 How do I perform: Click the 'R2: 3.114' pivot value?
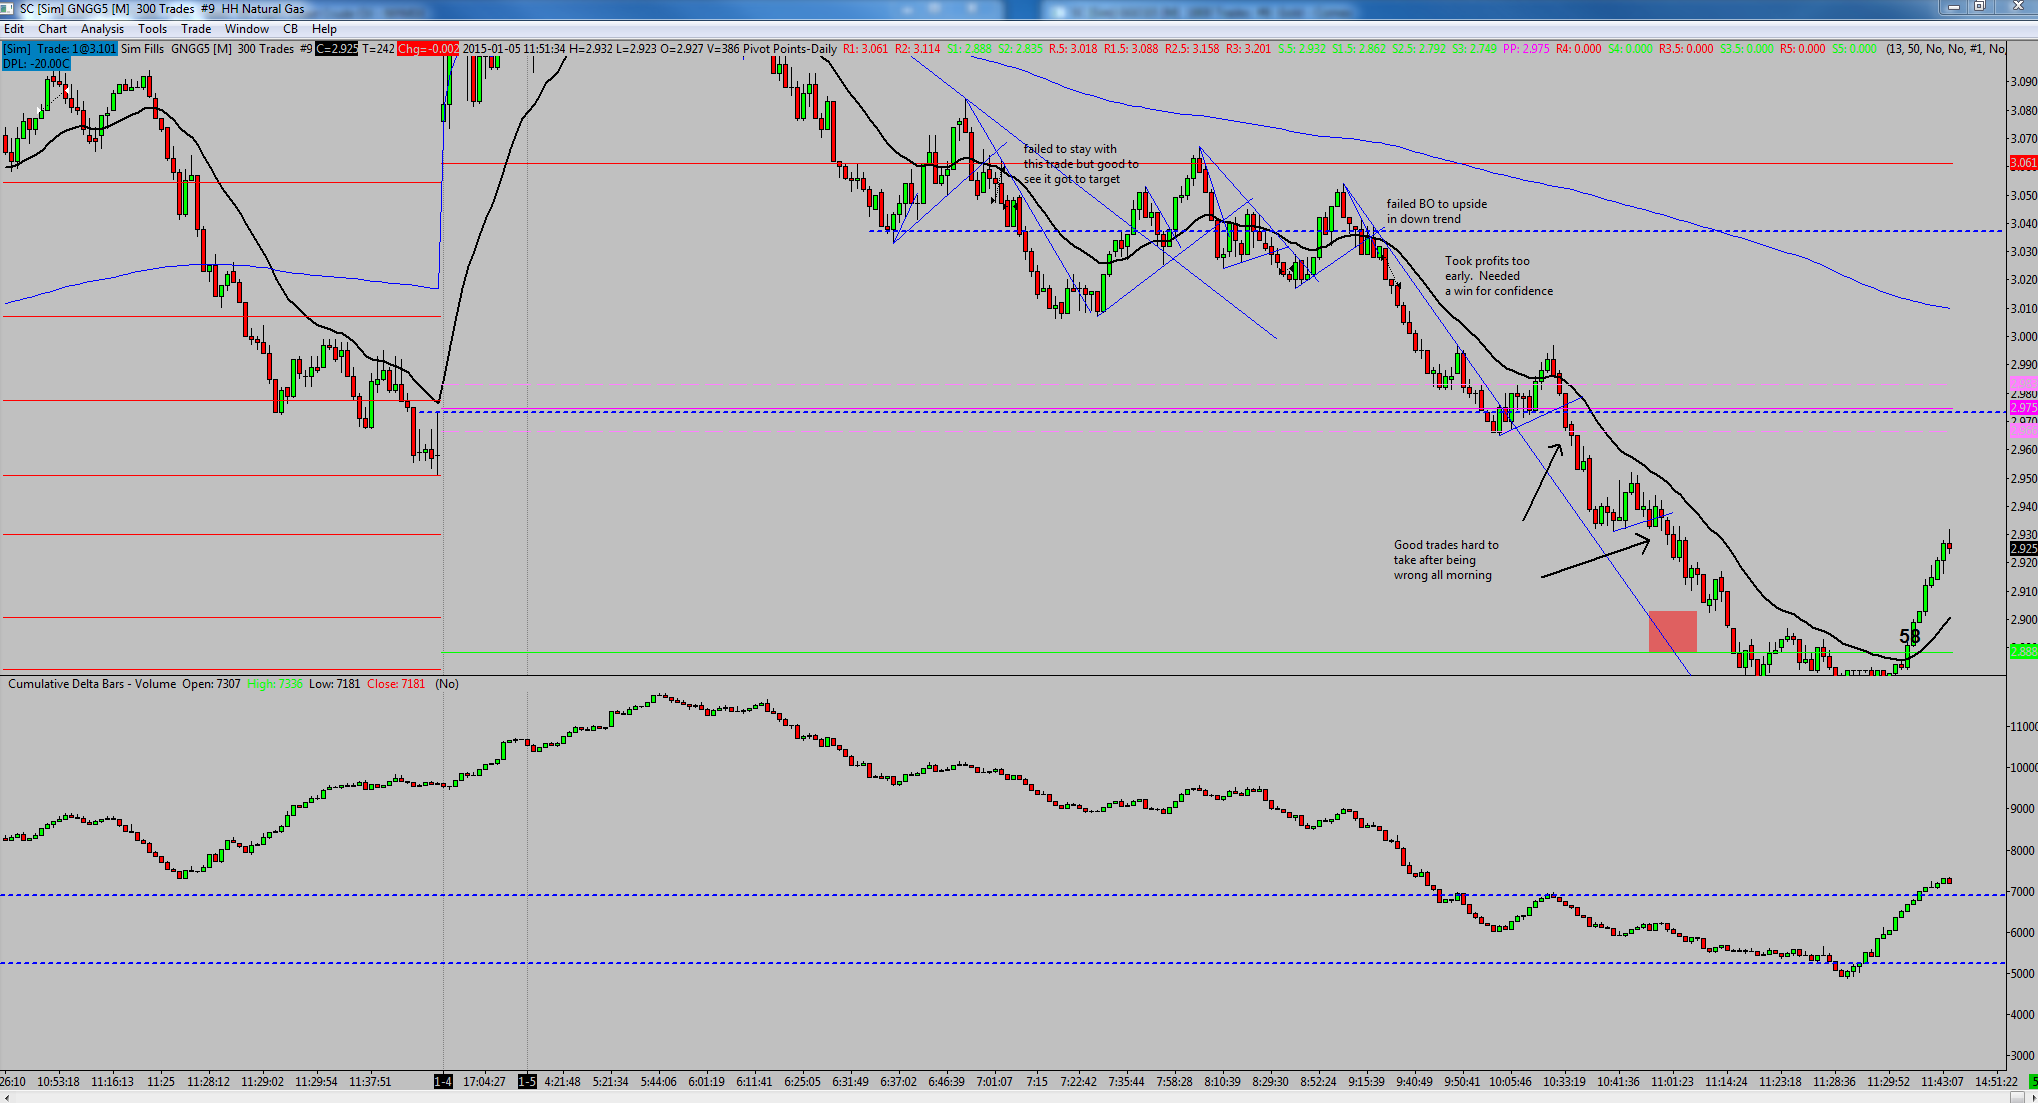[x=917, y=49]
